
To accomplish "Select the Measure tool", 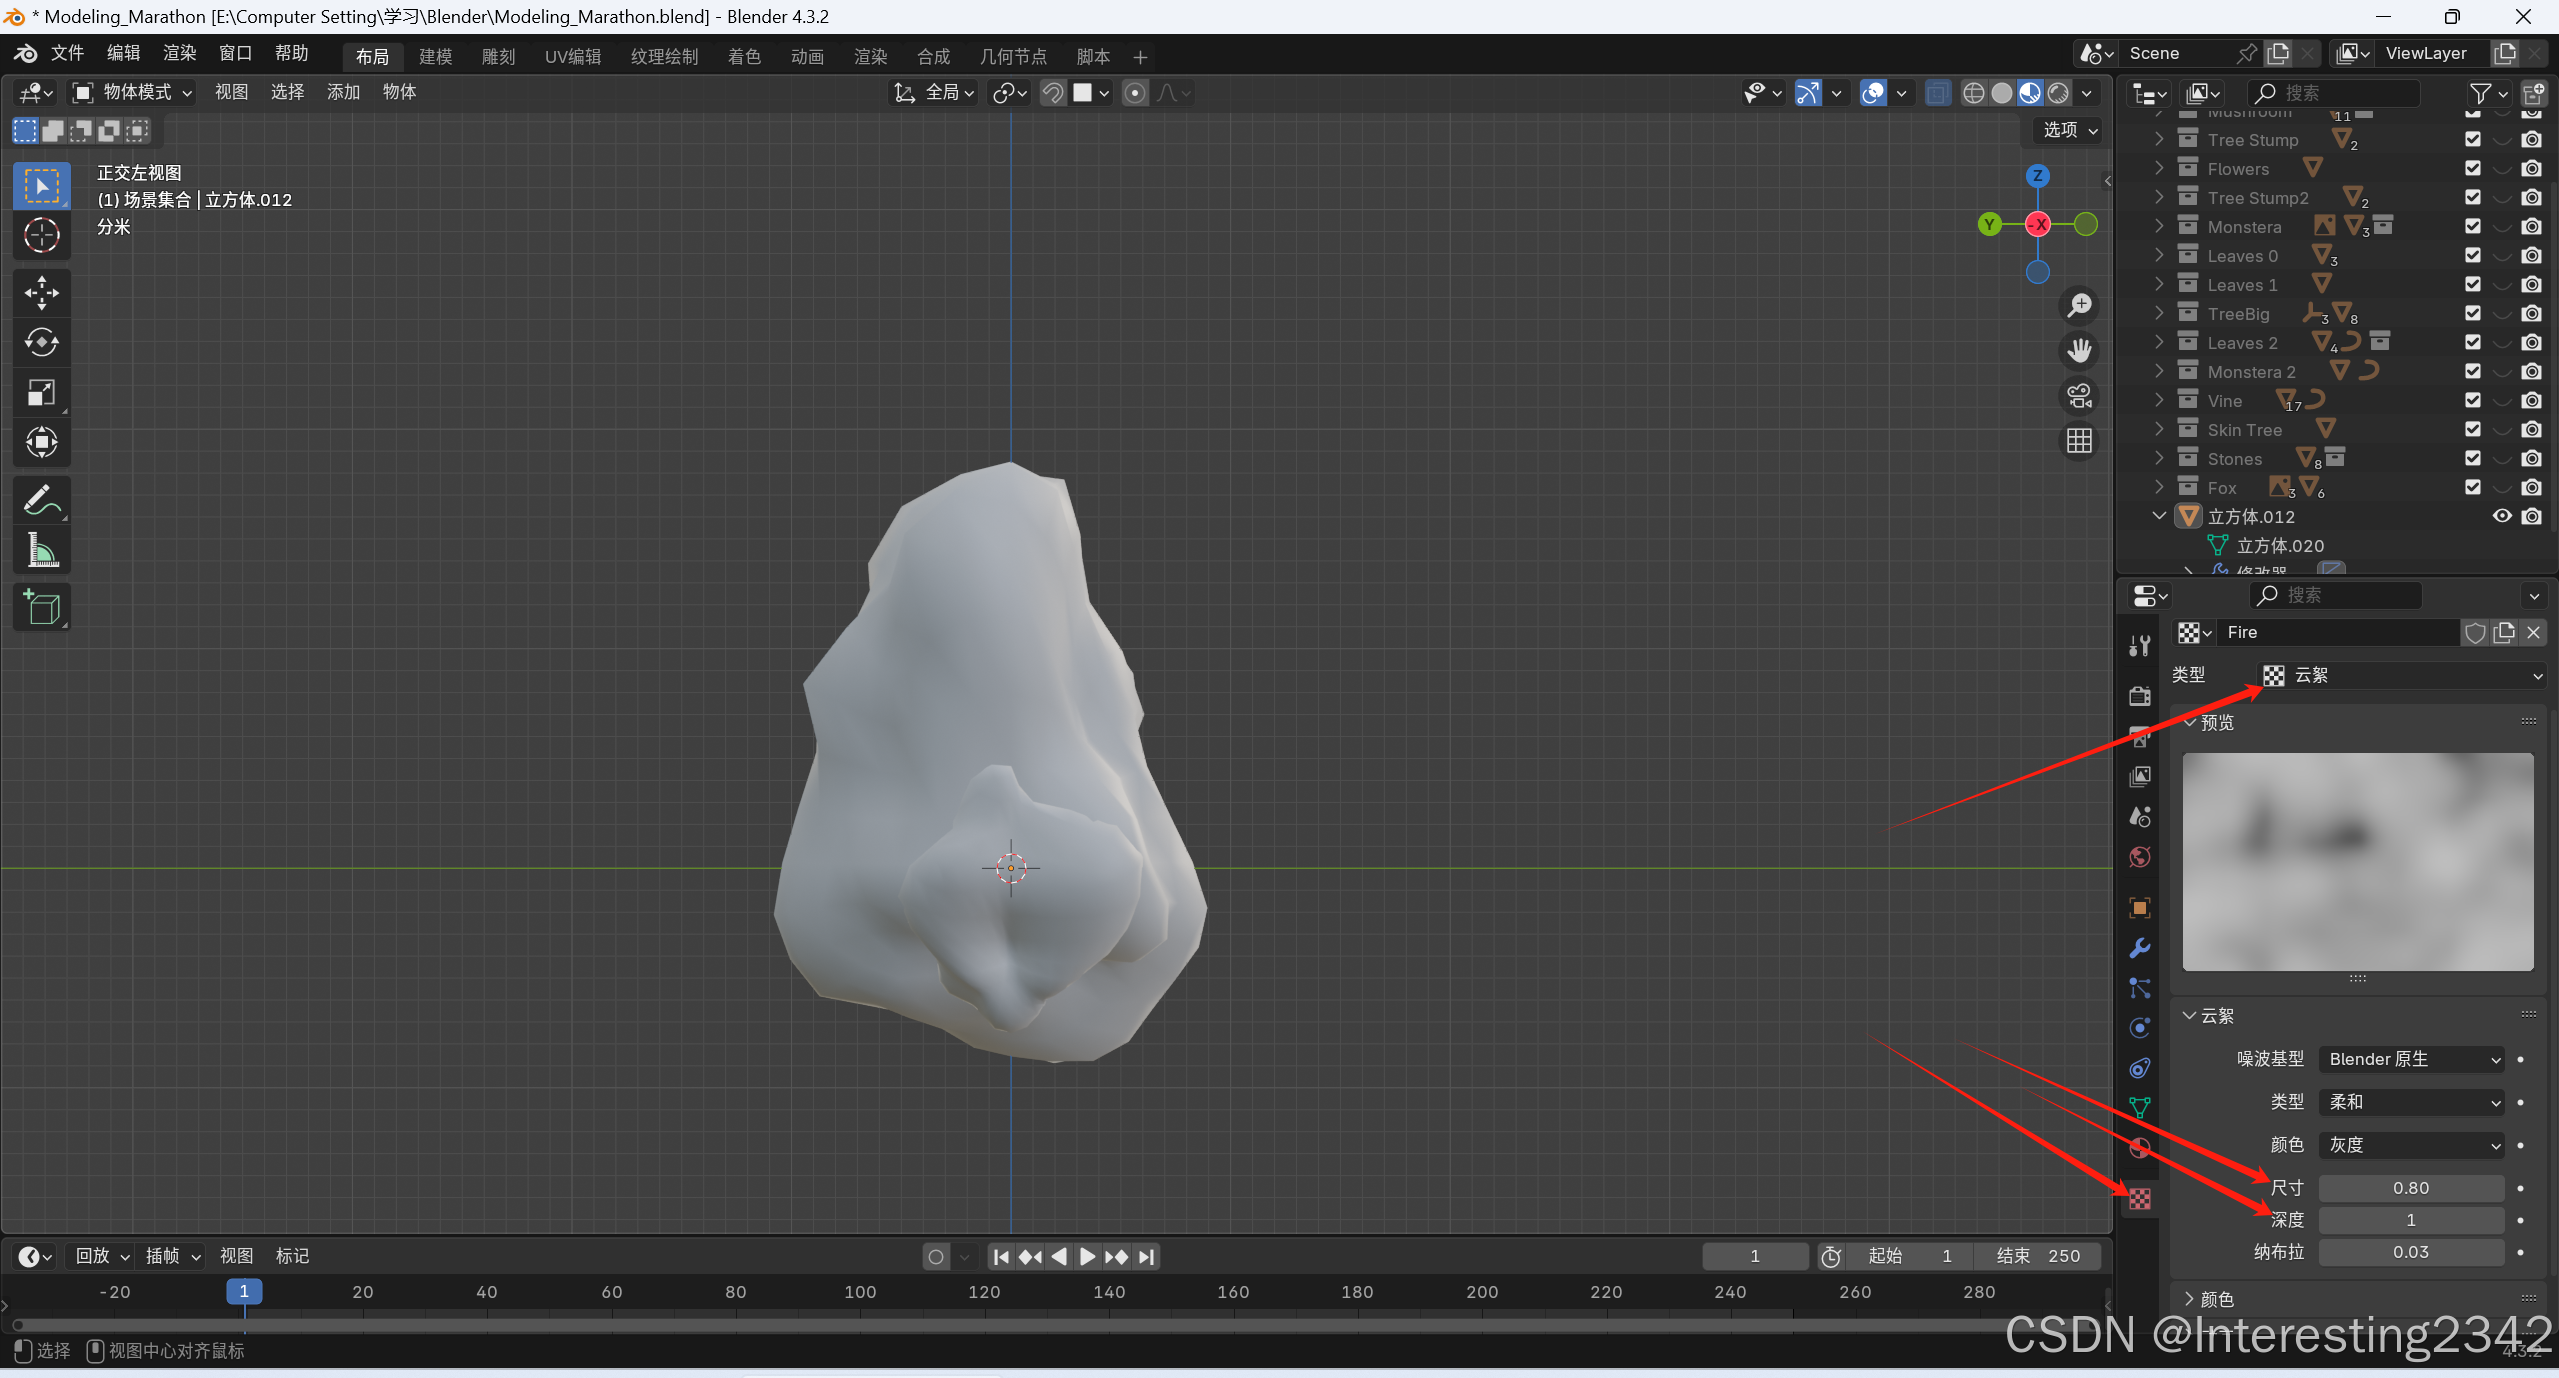I will point(41,550).
